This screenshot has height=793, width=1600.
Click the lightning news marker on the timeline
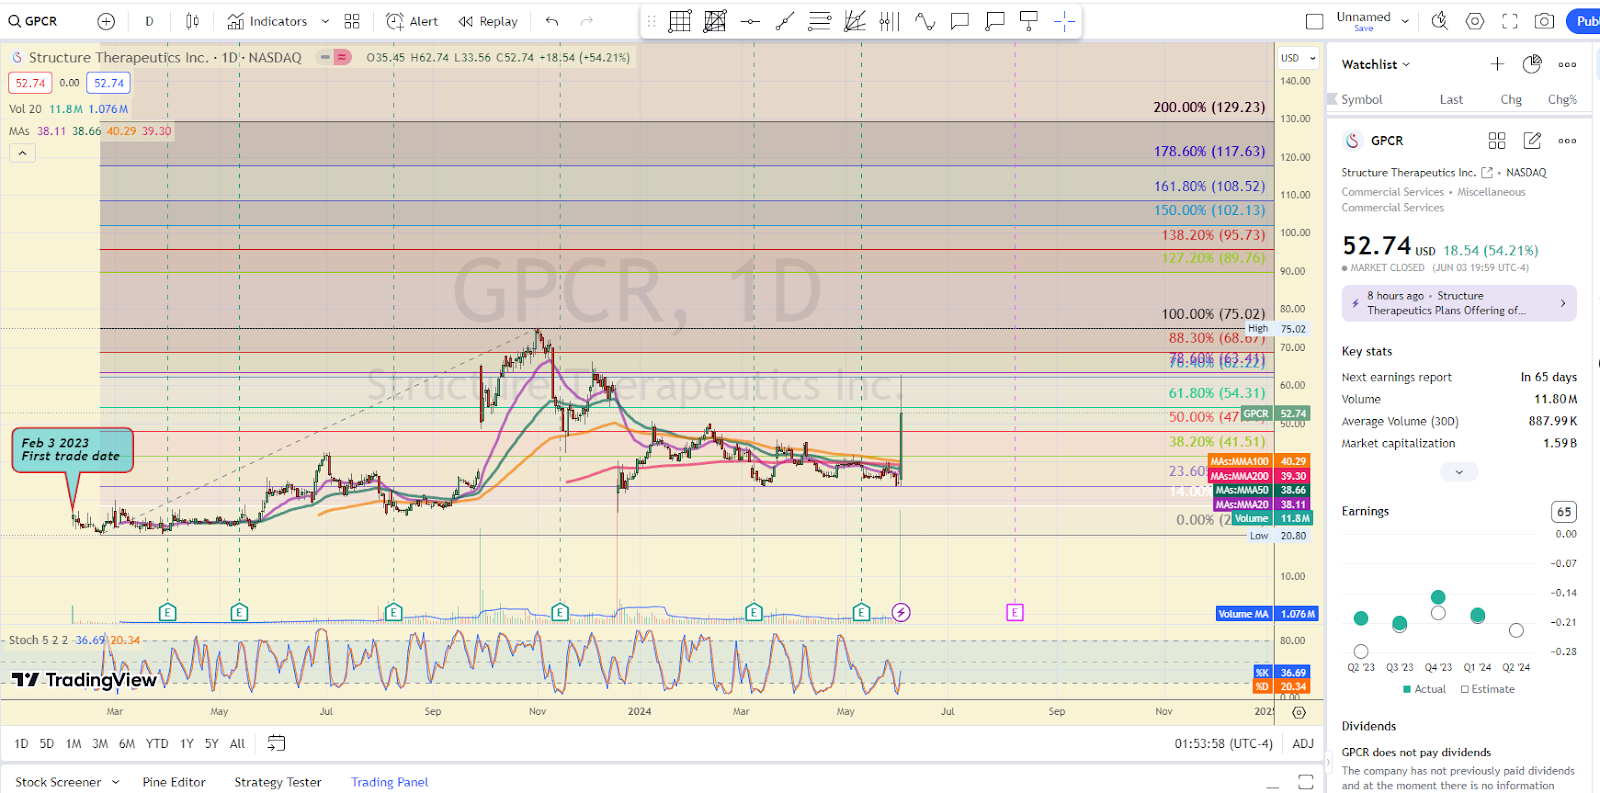tap(901, 612)
